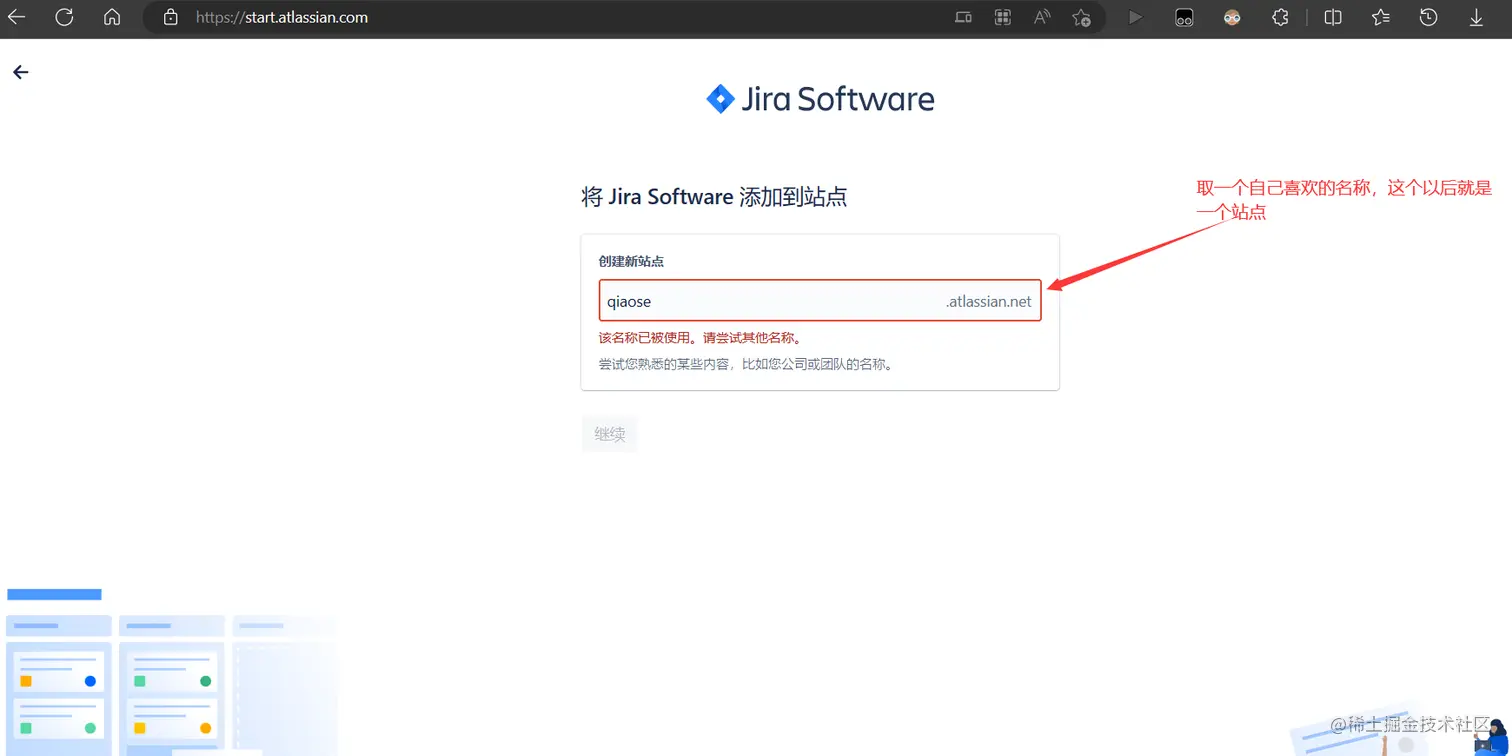Go back using the page's left arrow

[20, 72]
